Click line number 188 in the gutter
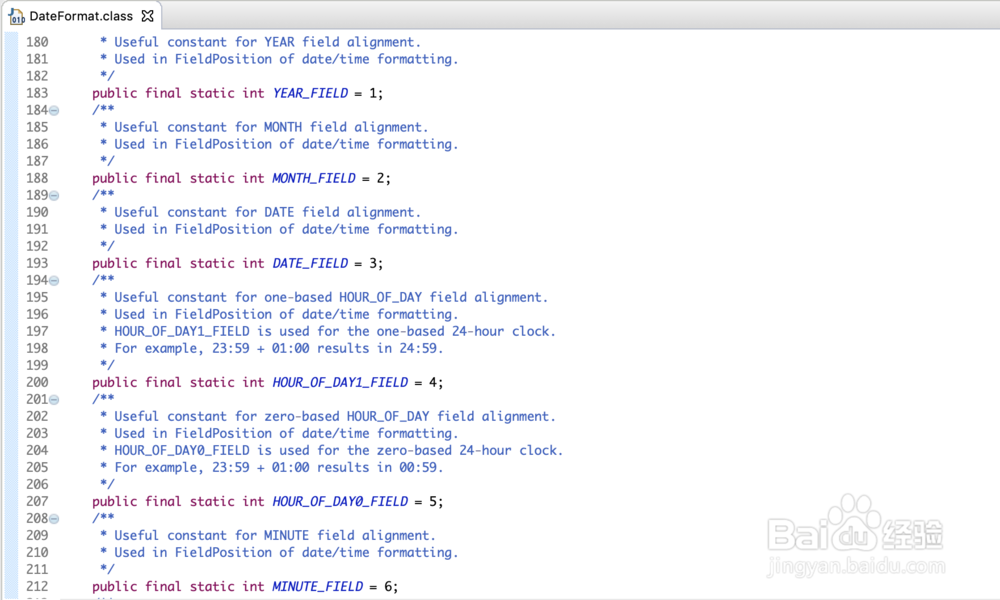Image resolution: width=1000 pixels, height=600 pixels. point(37,178)
